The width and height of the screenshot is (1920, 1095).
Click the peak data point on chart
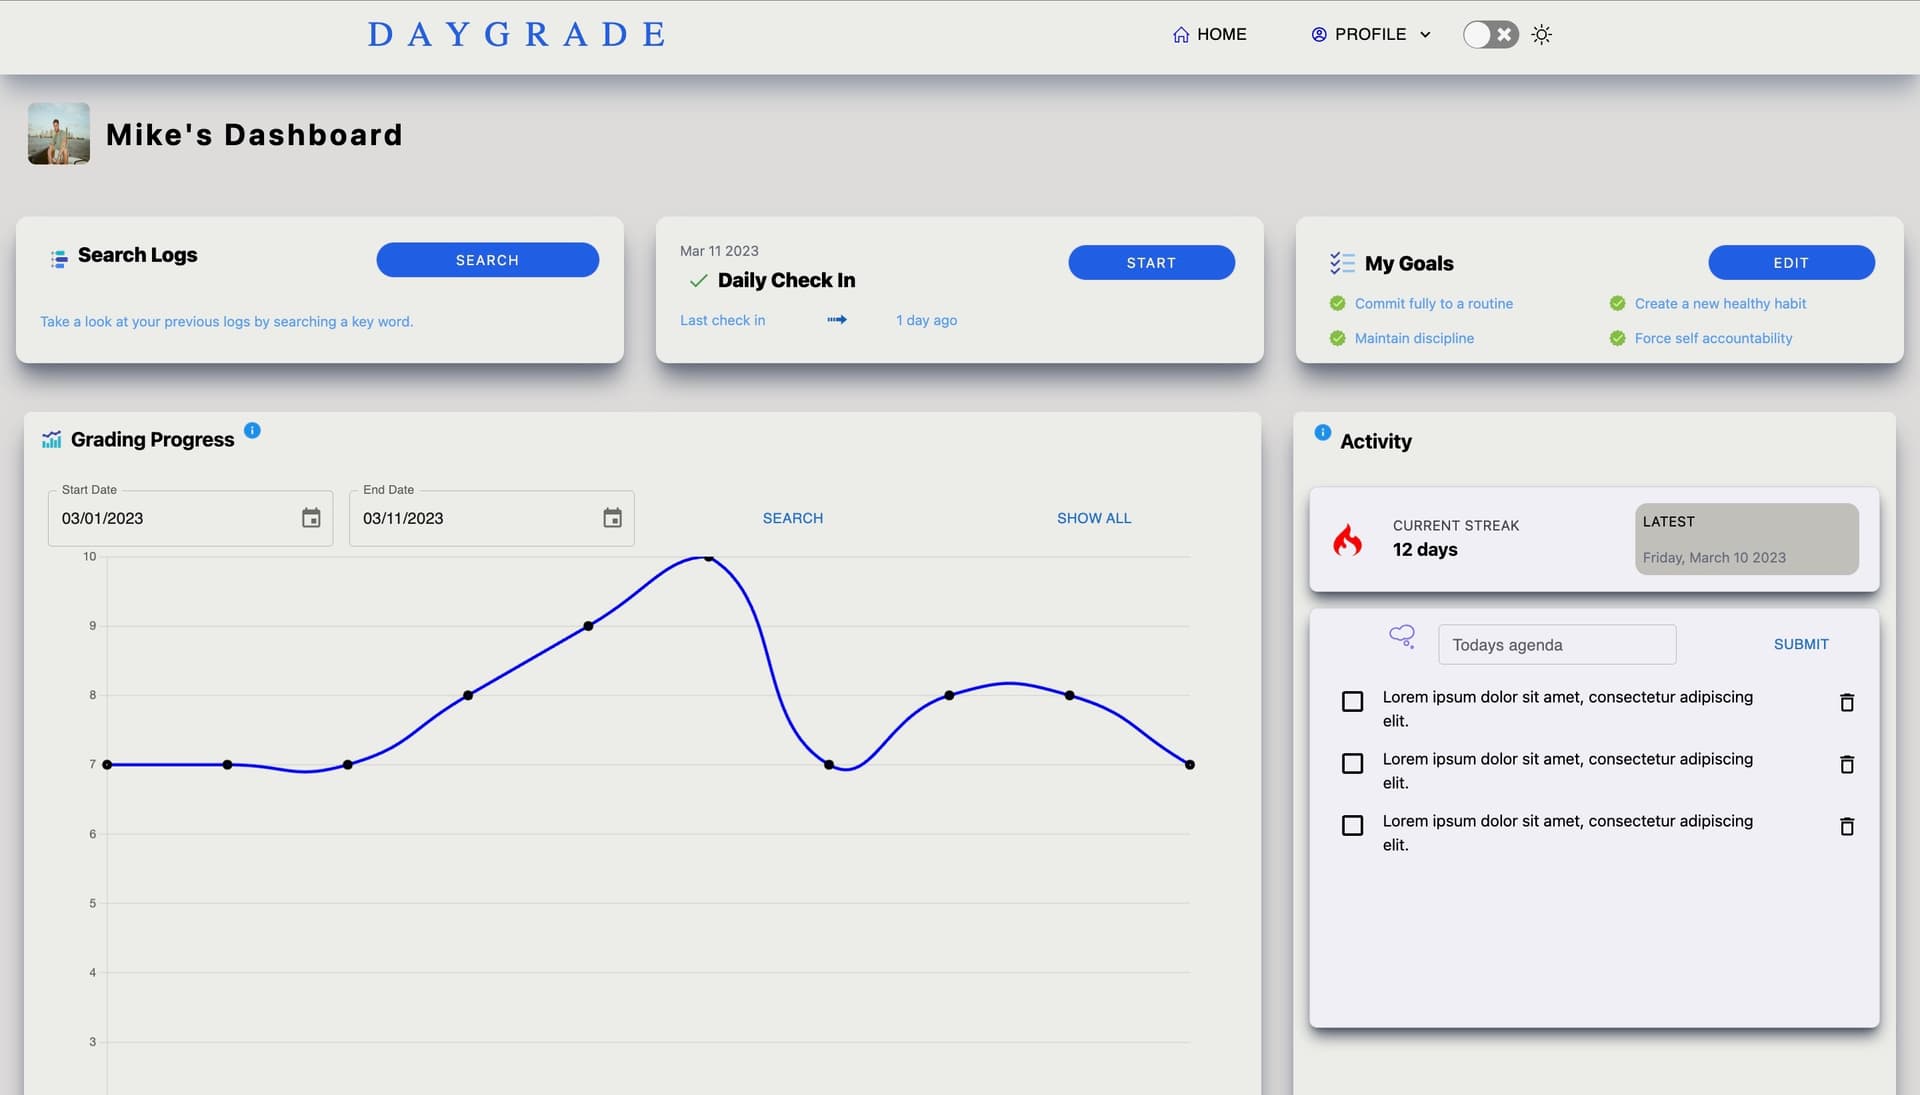tap(708, 558)
